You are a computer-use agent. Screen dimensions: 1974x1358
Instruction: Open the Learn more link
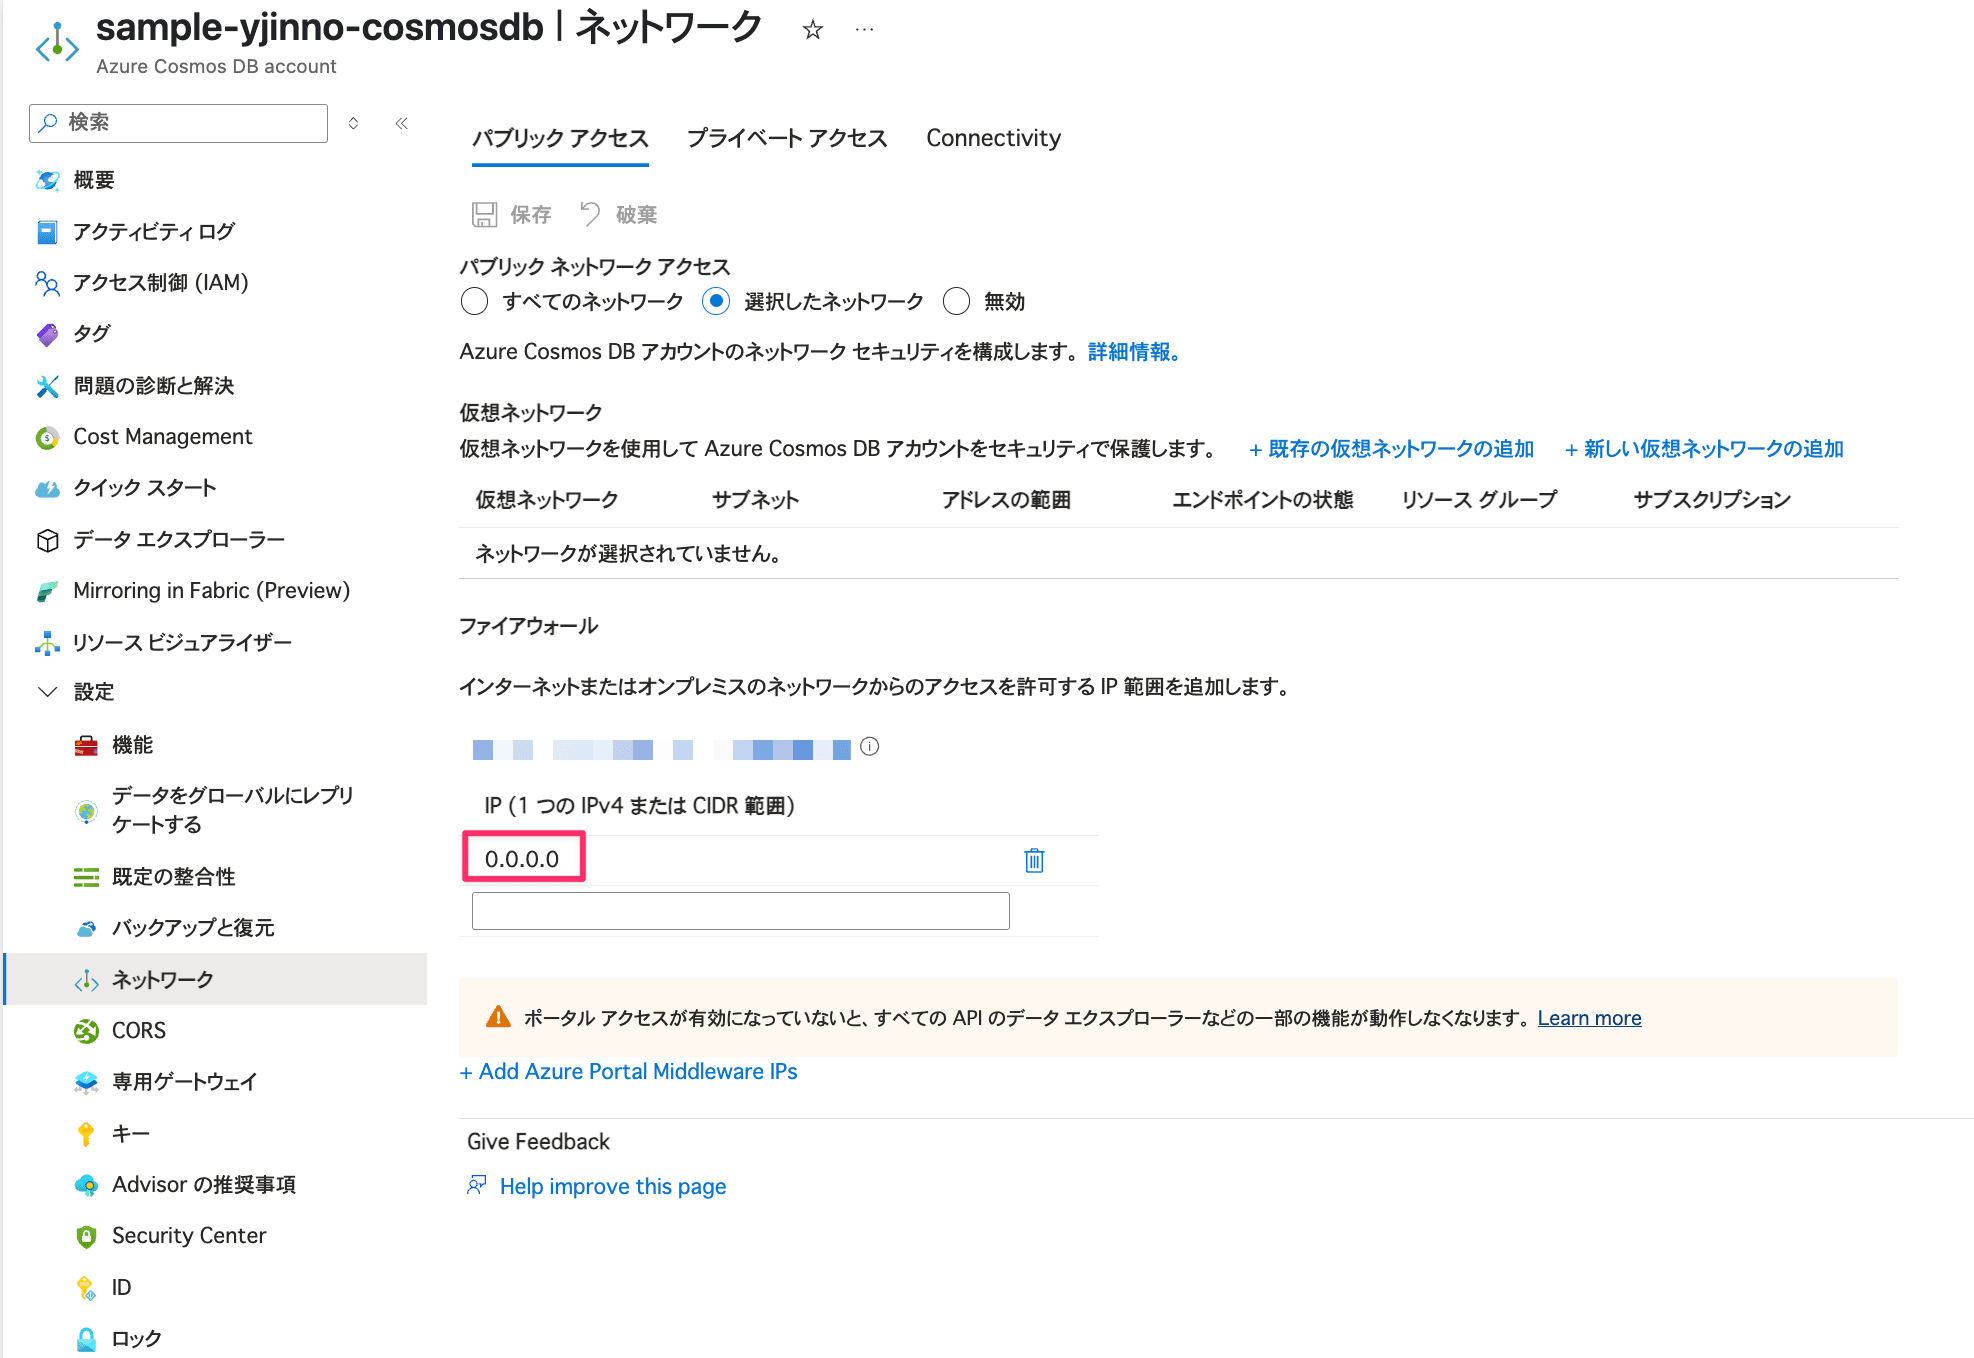point(1590,1018)
